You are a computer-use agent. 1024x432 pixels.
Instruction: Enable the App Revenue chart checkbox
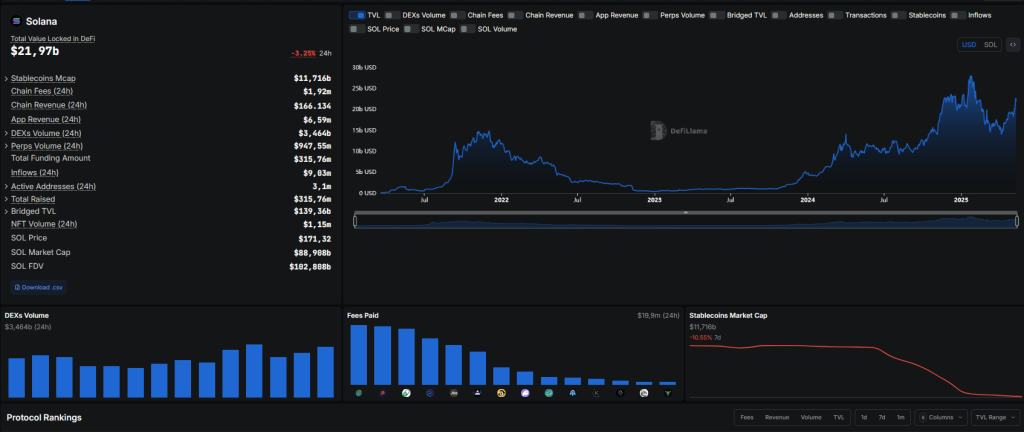coord(585,14)
